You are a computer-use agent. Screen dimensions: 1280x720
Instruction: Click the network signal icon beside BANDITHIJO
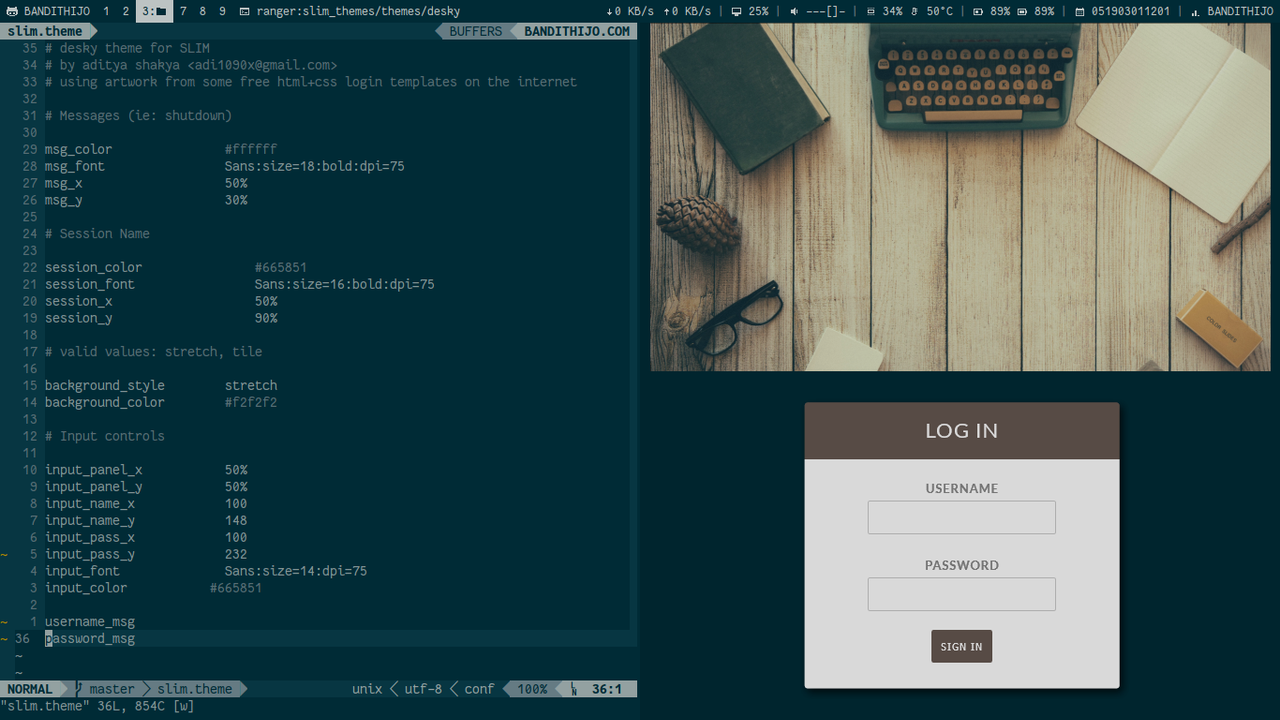(x=1196, y=11)
